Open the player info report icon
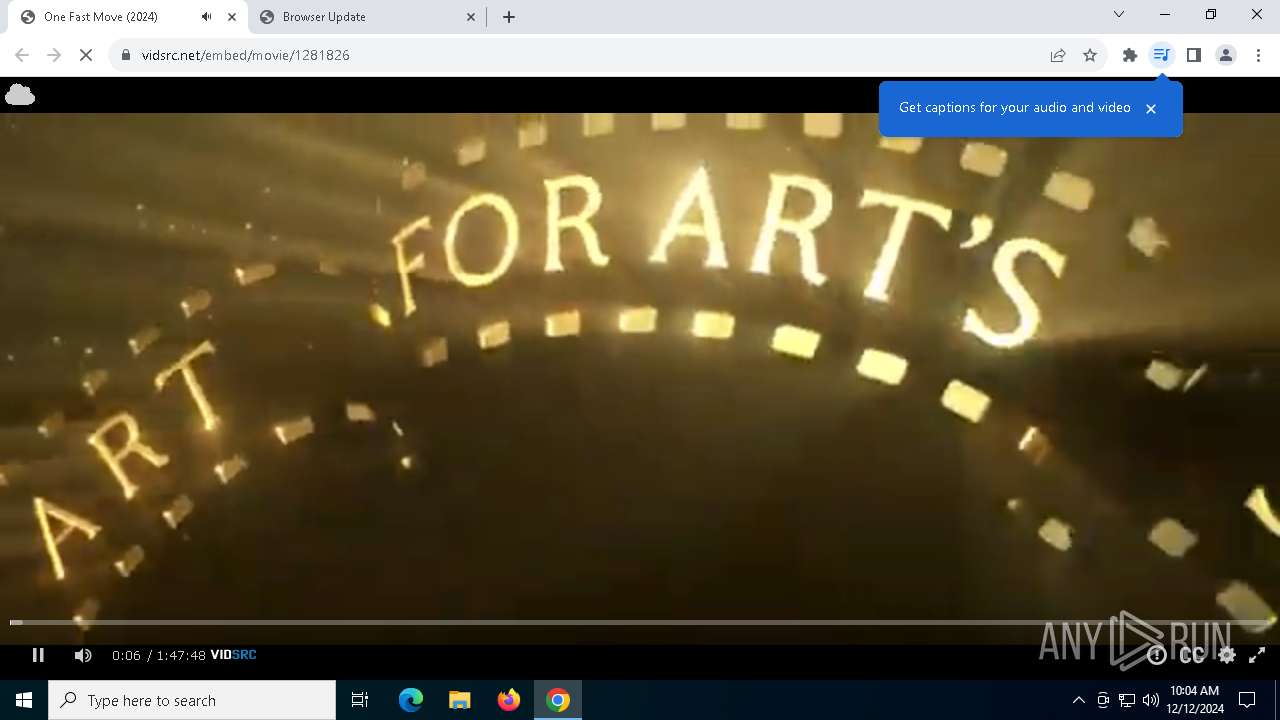Image resolution: width=1280 pixels, height=720 pixels. 1157,655
